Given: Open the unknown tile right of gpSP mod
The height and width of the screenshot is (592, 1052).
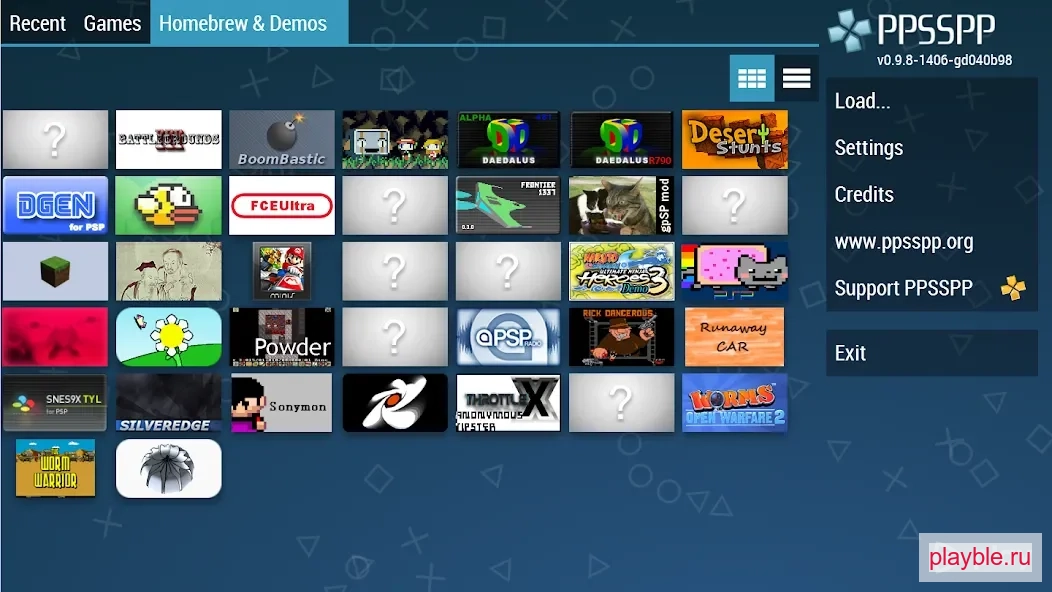Looking at the screenshot, I should point(735,205).
